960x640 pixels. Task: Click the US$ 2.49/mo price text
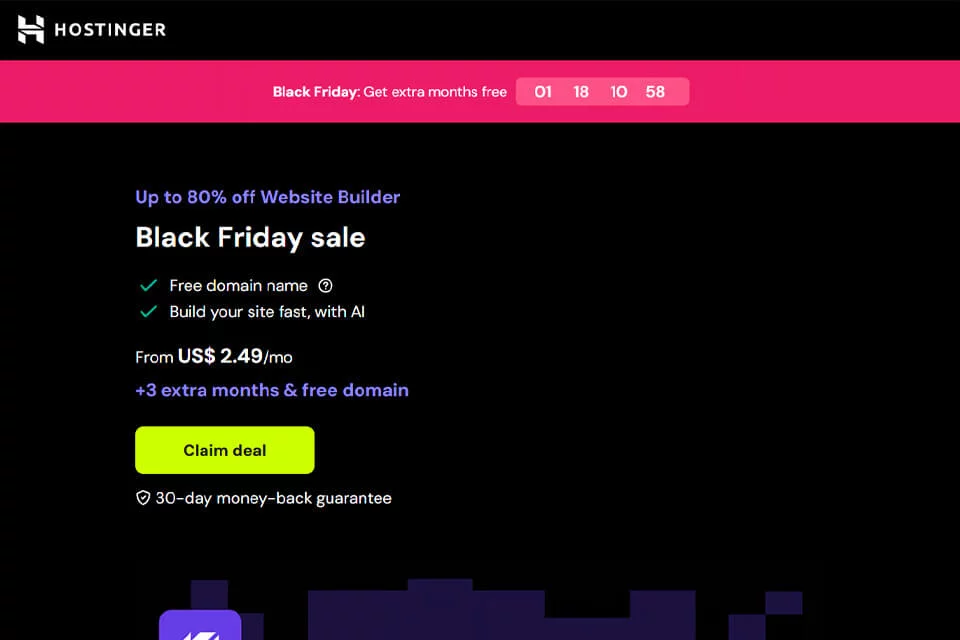(235, 356)
